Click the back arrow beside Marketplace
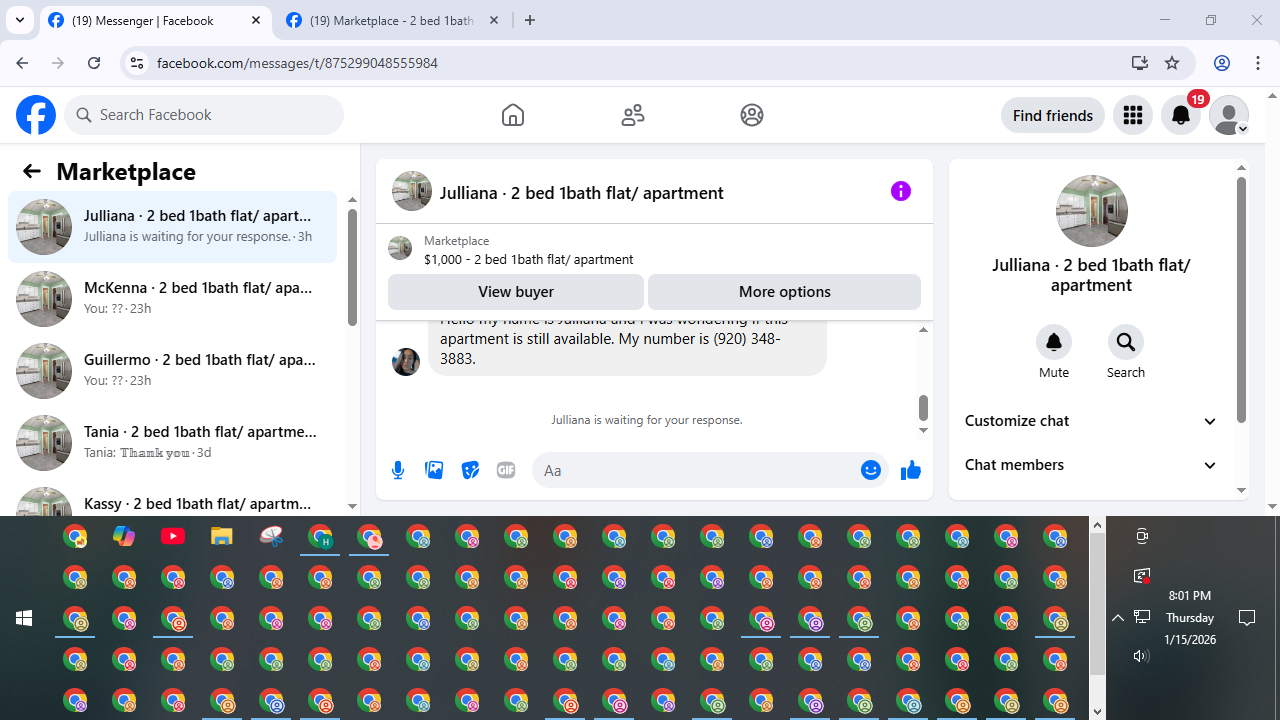 click(32, 171)
